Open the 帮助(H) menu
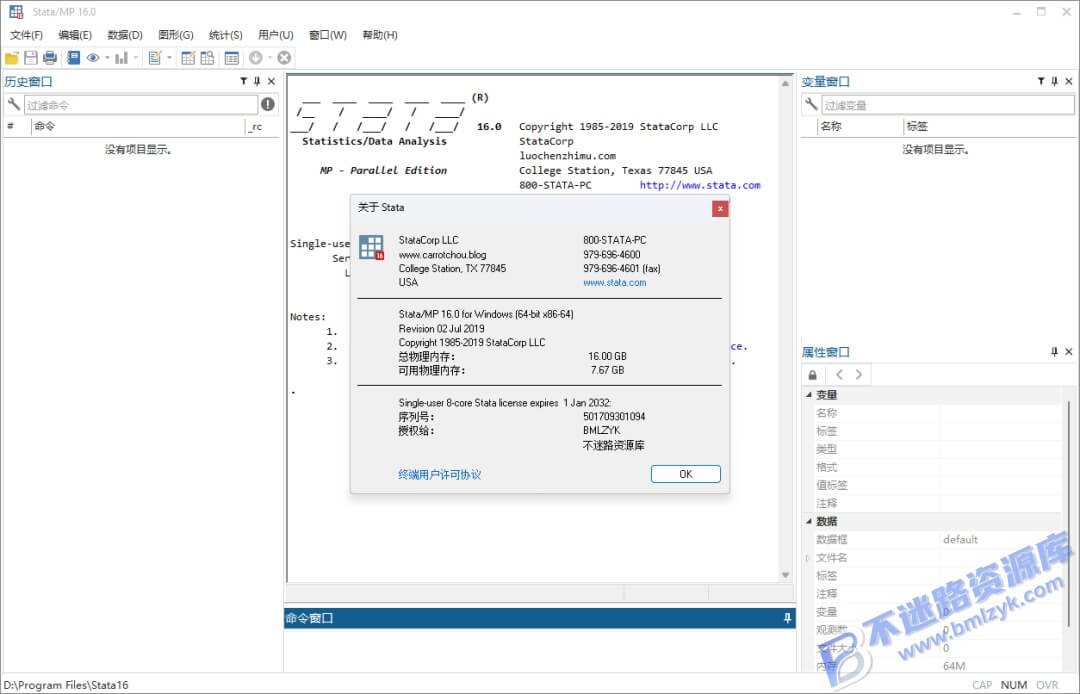This screenshot has width=1080, height=694. 380,35
